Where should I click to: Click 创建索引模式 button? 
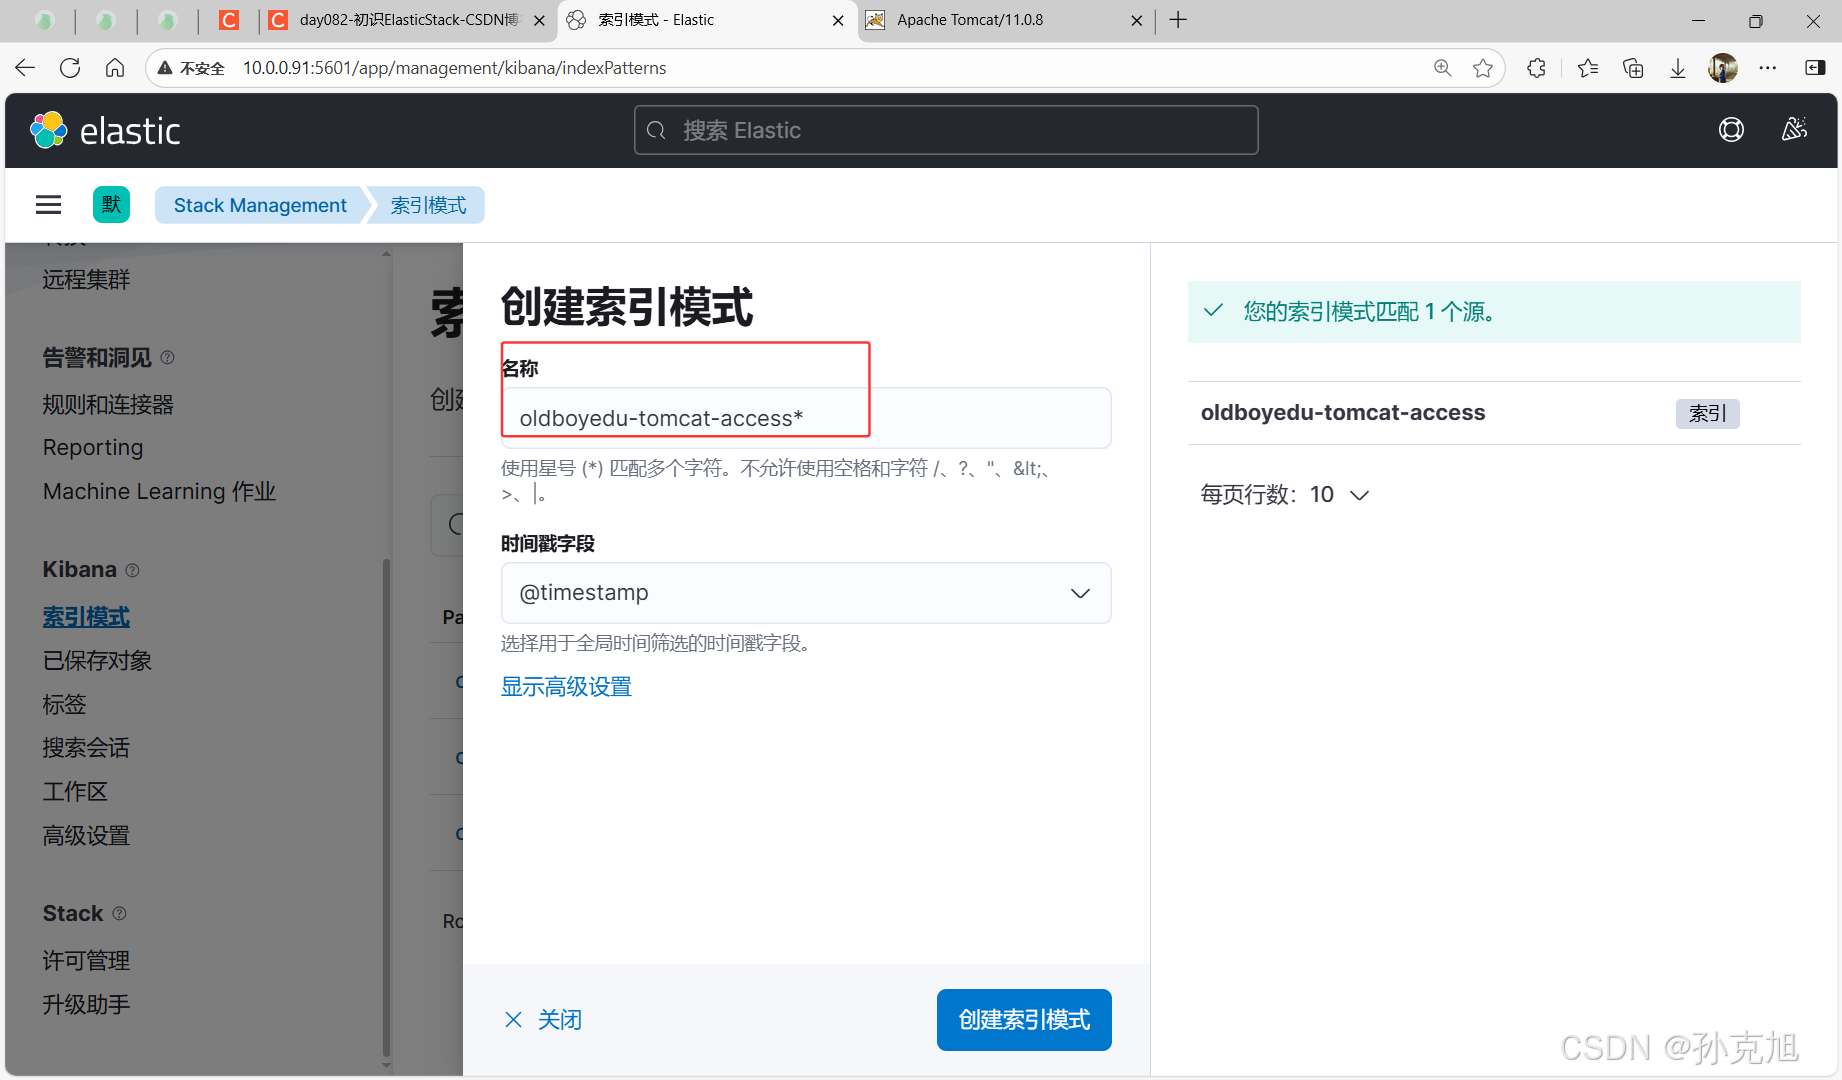[1024, 1020]
